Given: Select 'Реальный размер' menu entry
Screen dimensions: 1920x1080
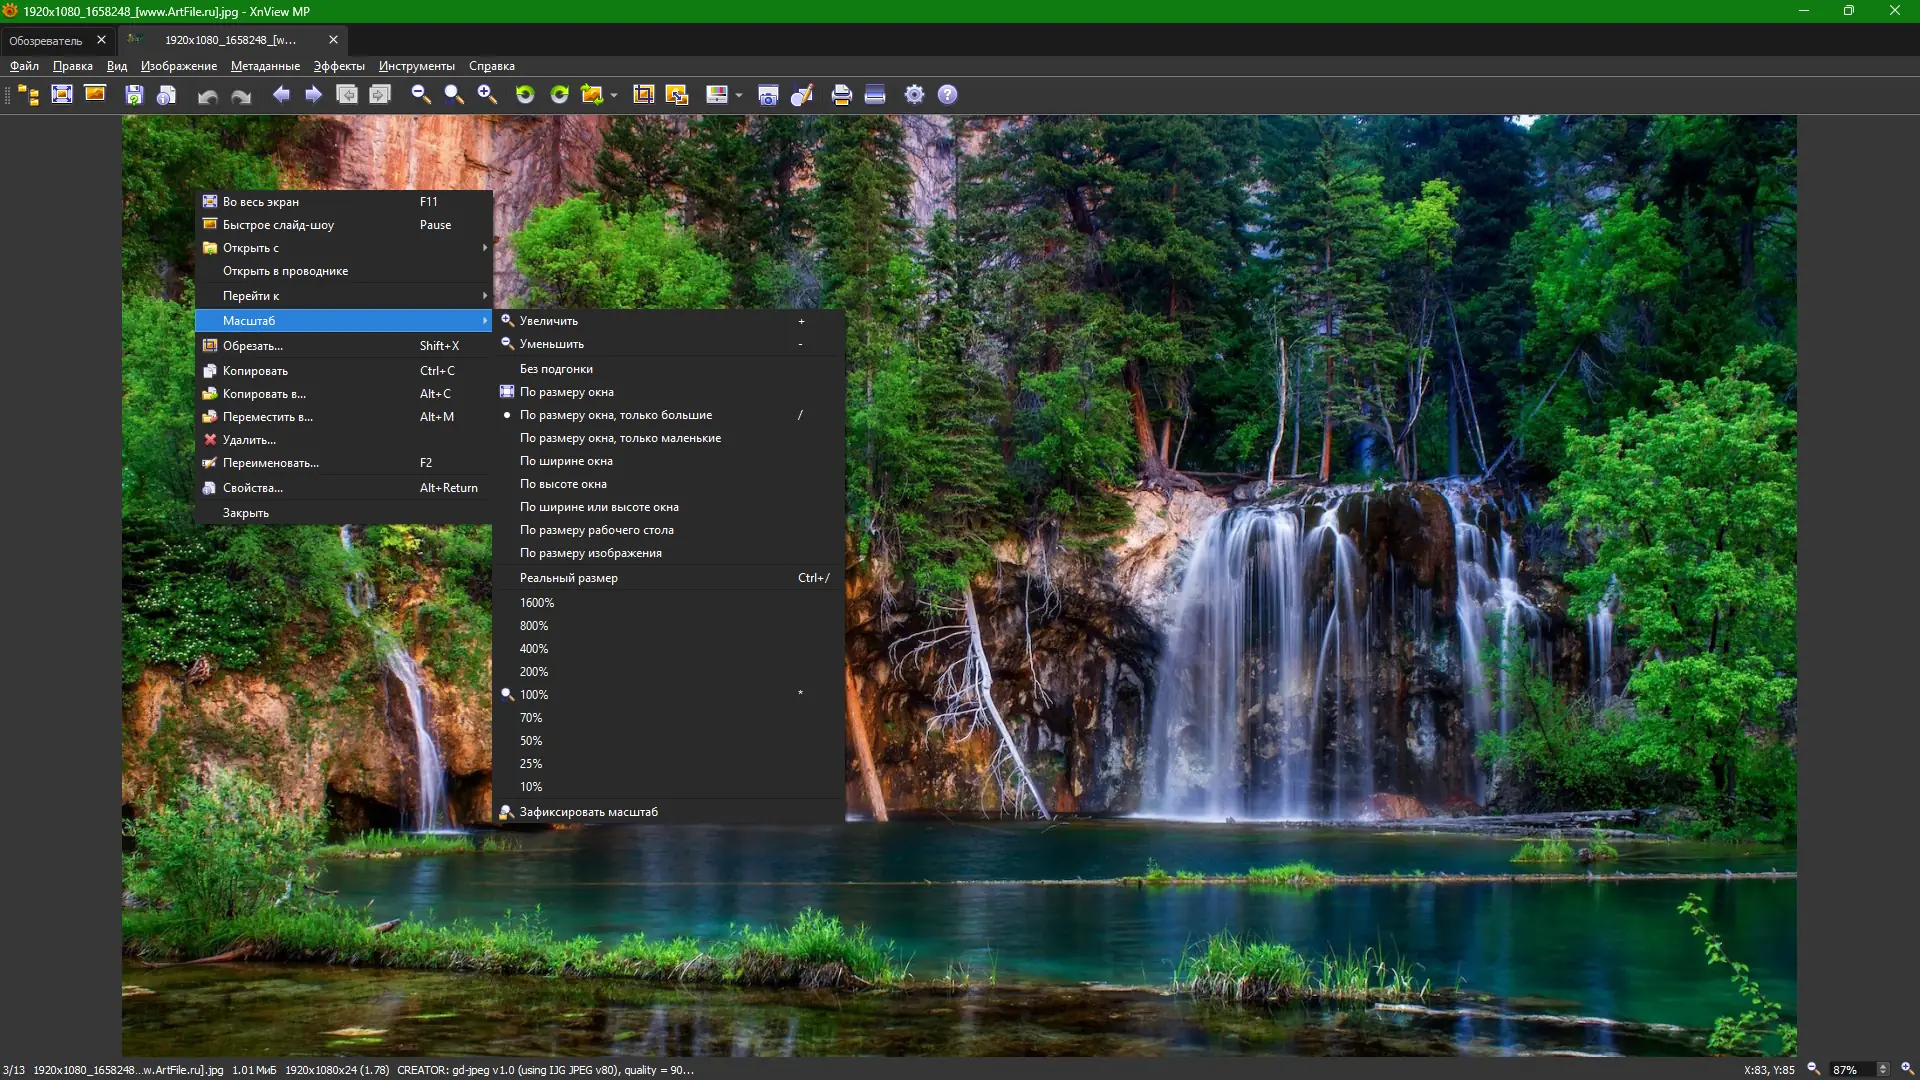Looking at the screenshot, I should pos(568,578).
